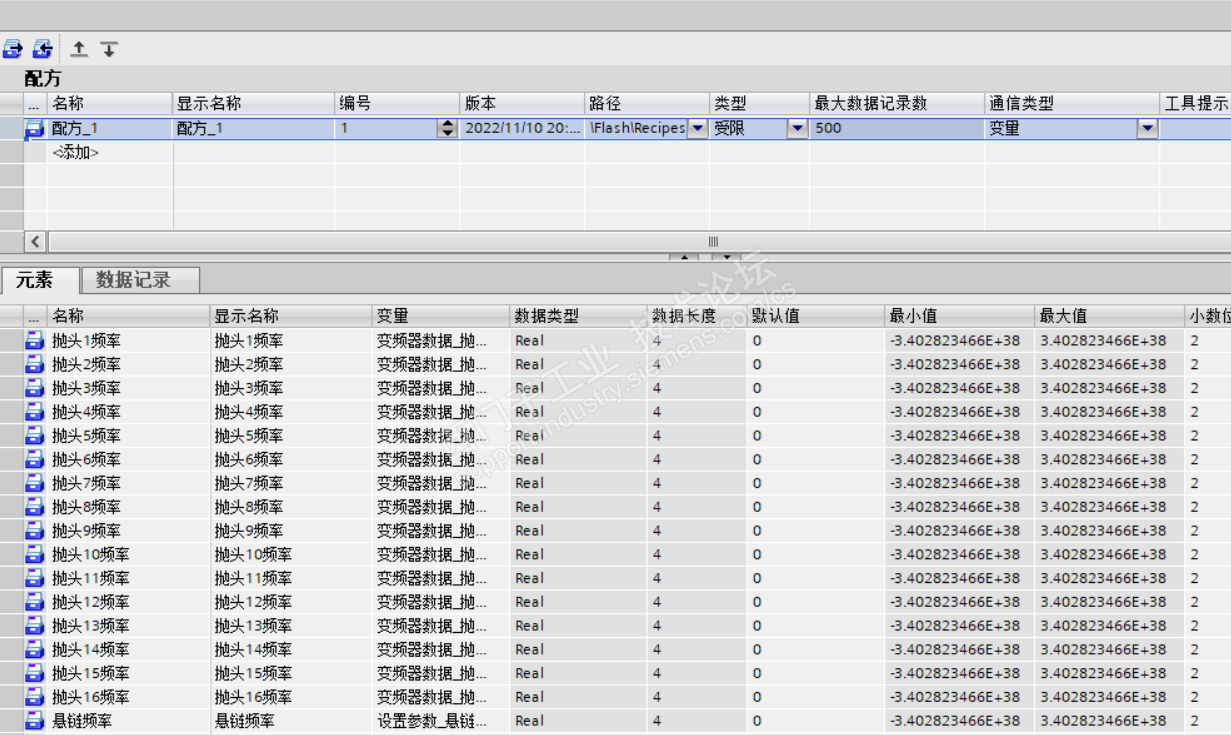Open the 通信类型 变量 dropdown arrow

[x=1147, y=128]
